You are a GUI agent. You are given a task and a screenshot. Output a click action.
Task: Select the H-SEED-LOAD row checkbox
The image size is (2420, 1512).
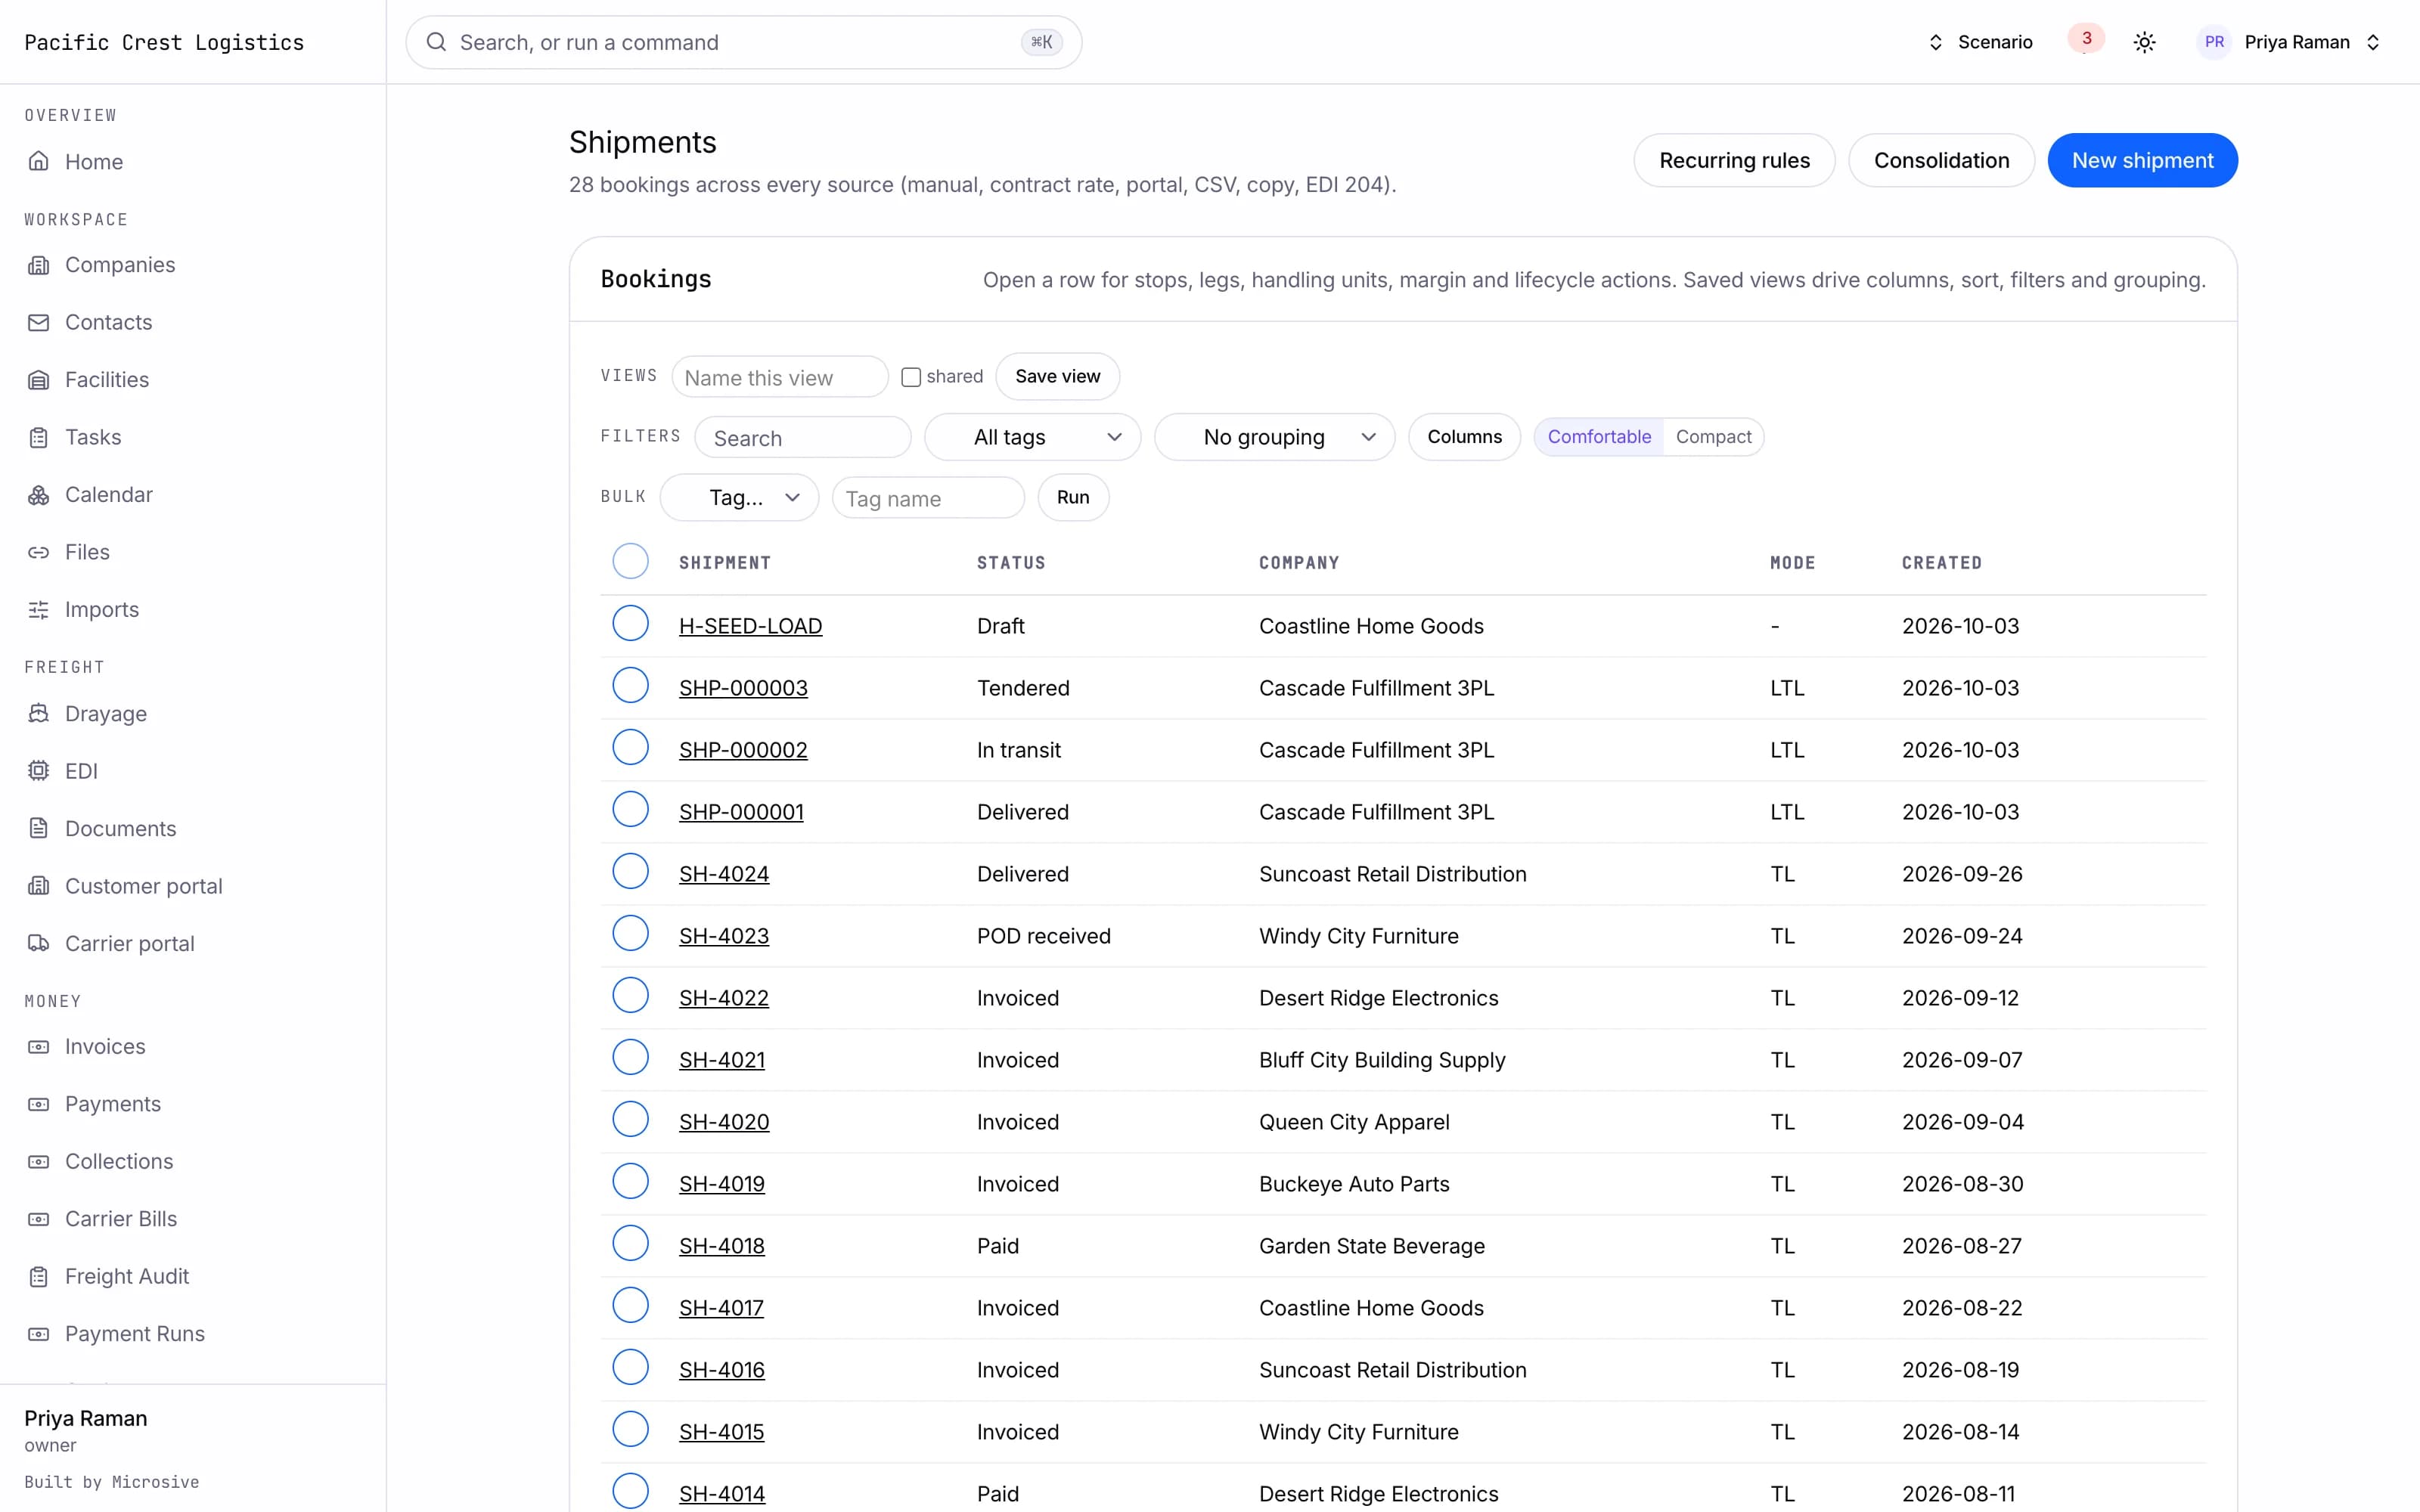(630, 623)
